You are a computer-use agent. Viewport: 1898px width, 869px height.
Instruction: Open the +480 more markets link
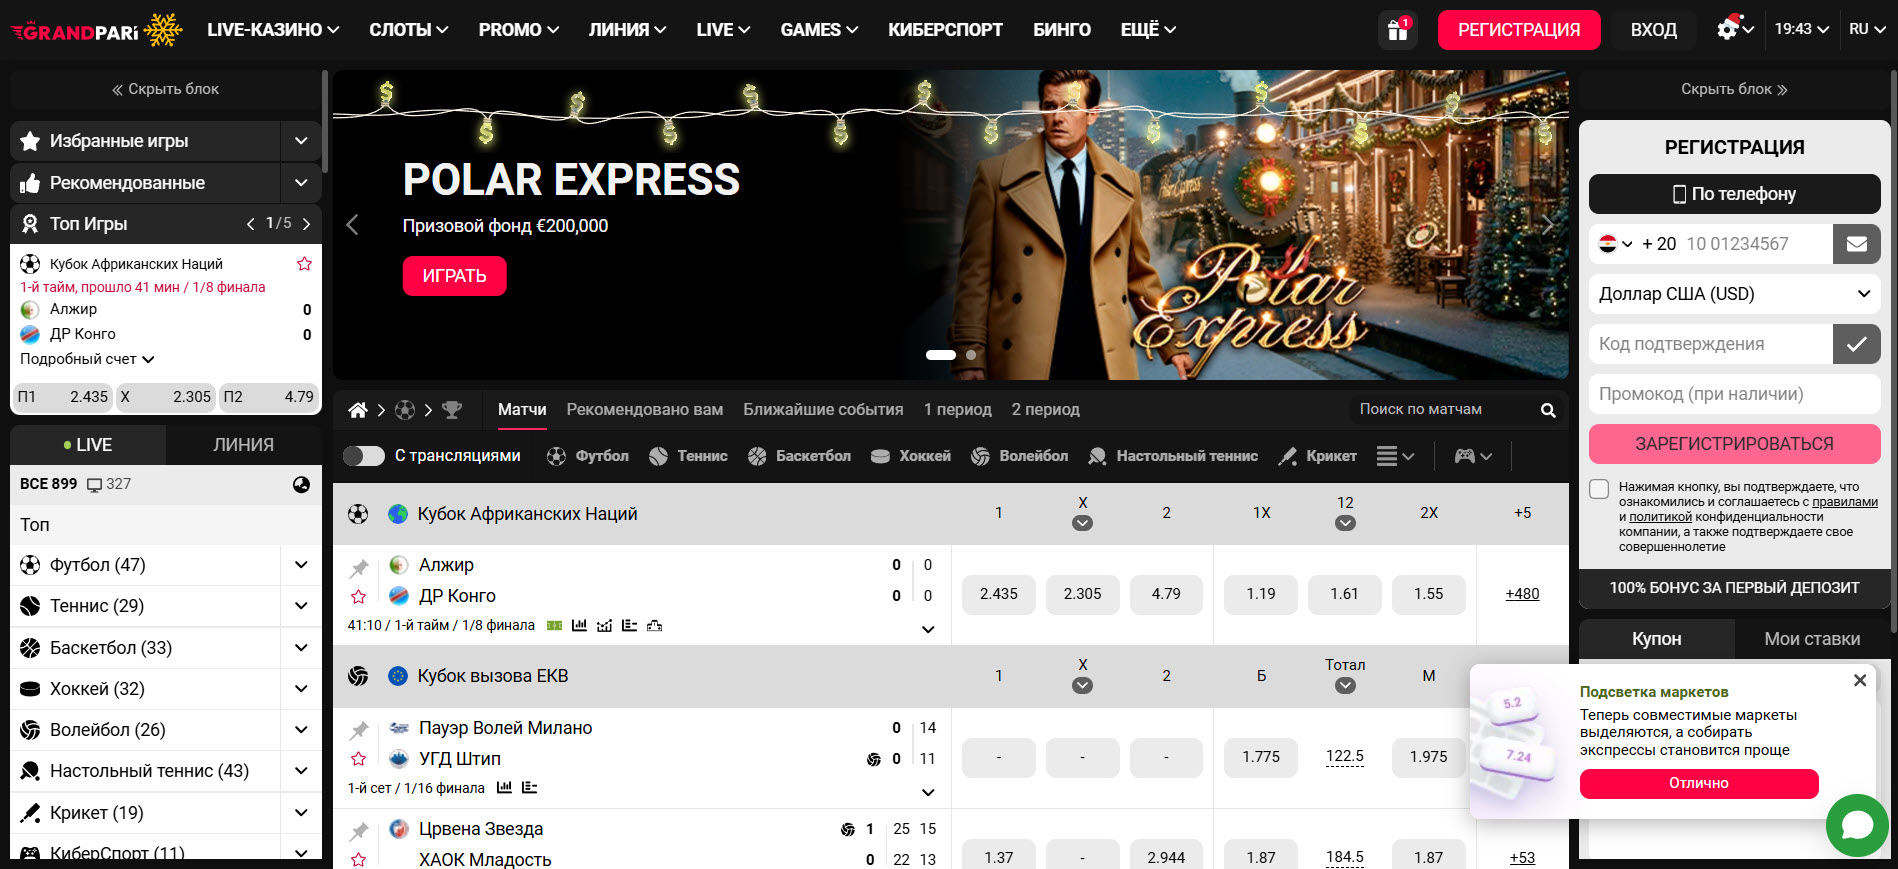coord(1522,594)
